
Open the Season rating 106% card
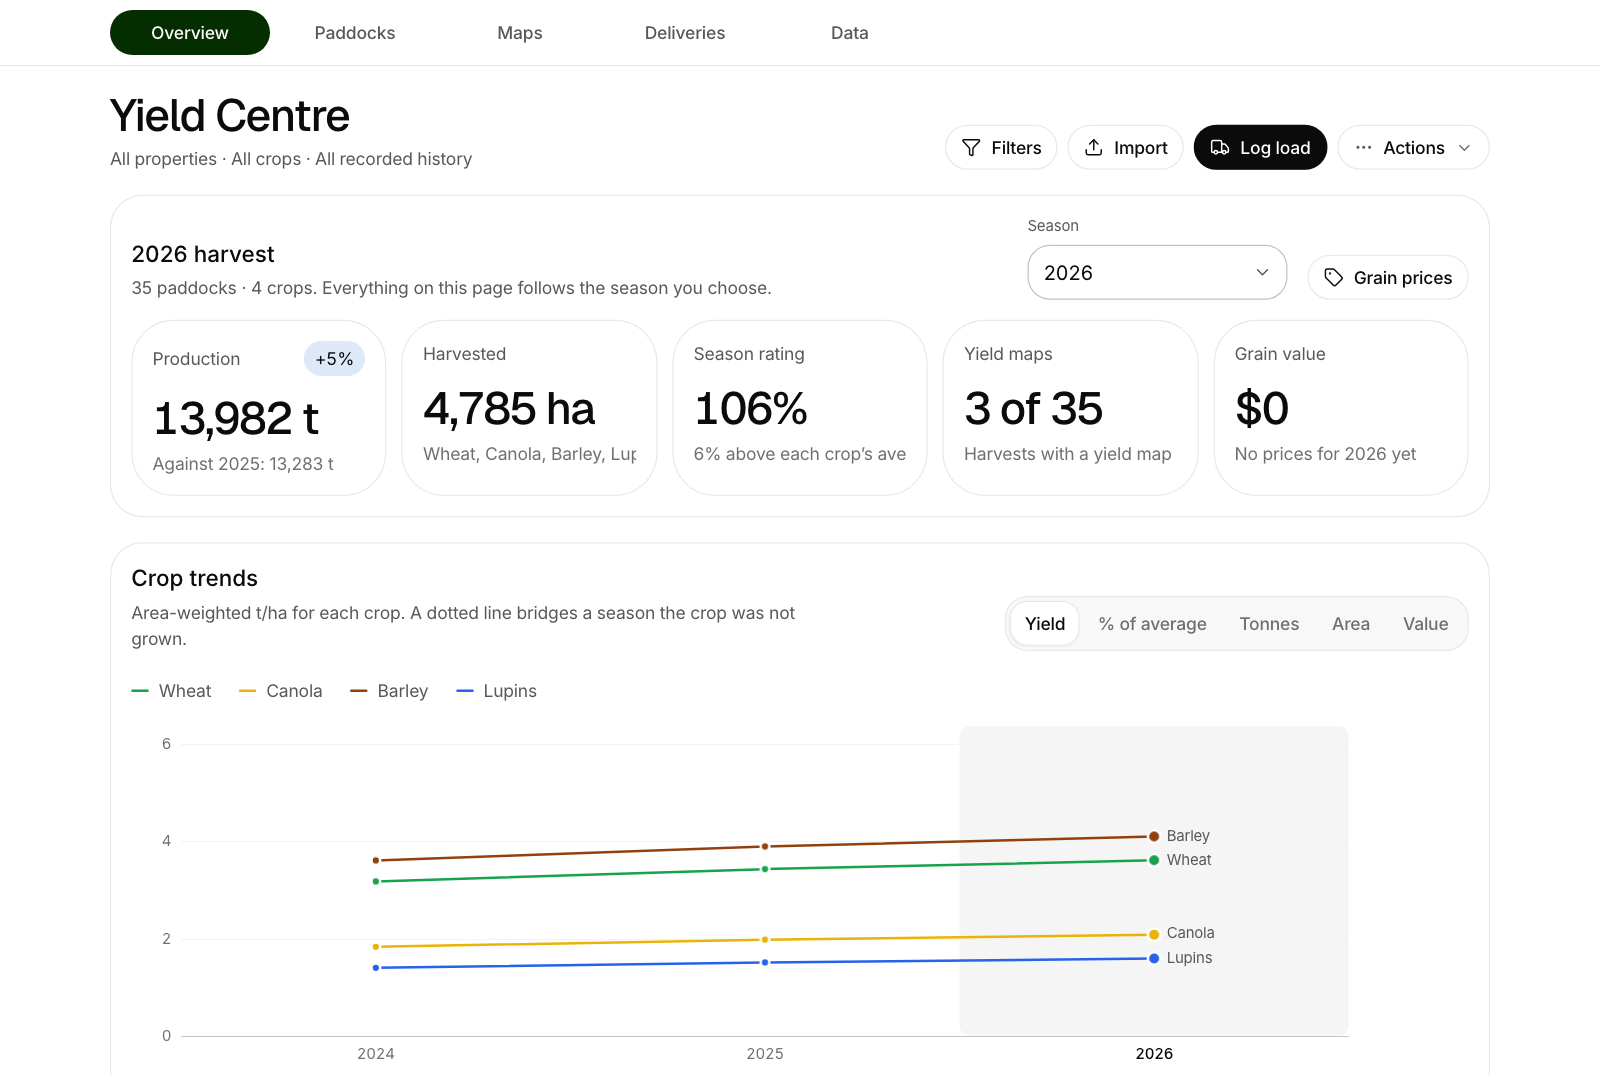click(x=800, y=408)
